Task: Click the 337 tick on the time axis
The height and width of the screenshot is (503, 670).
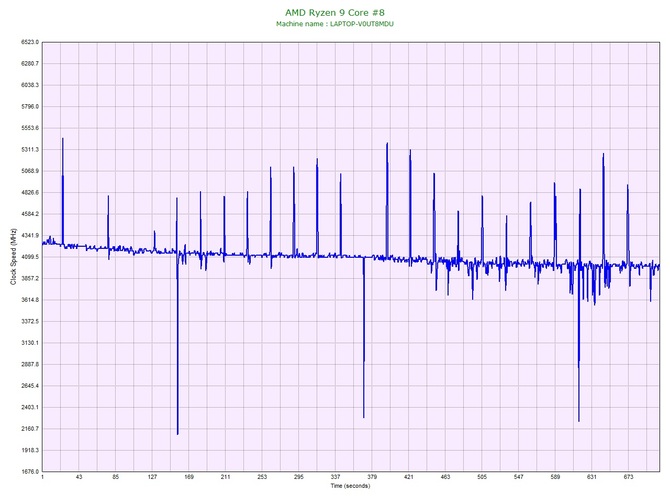Action: 335,478
